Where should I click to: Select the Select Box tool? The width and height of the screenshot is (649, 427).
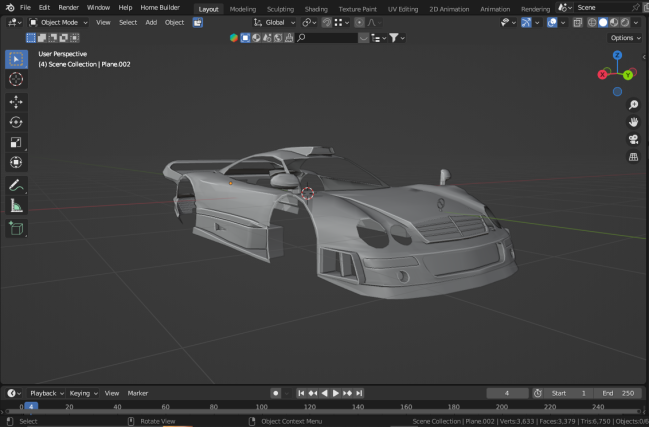[x=16, y=59]
